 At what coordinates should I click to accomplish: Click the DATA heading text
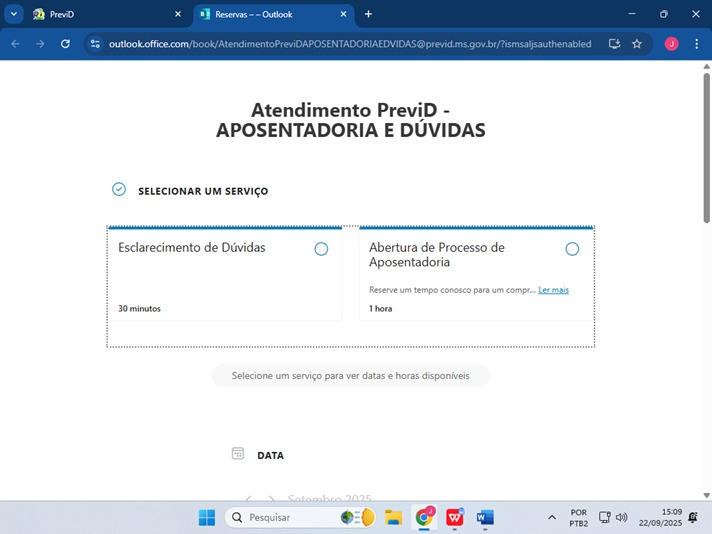click(x=270, y=455)
